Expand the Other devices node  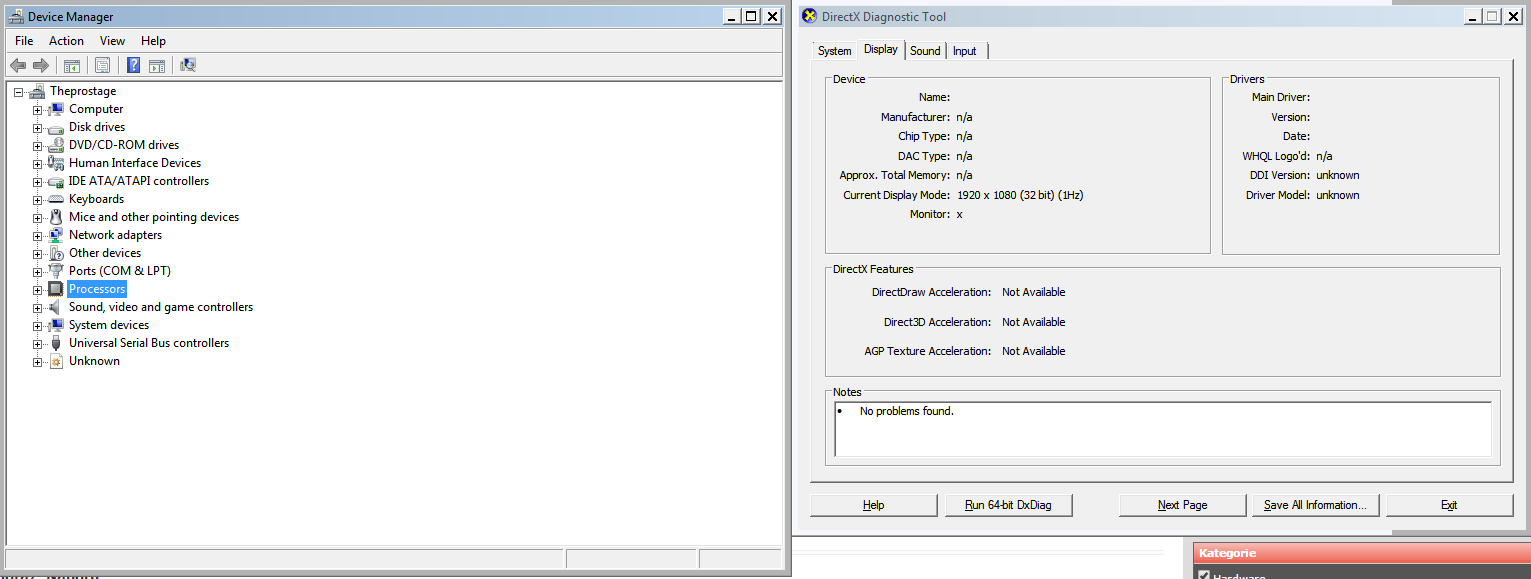(37, 254)
